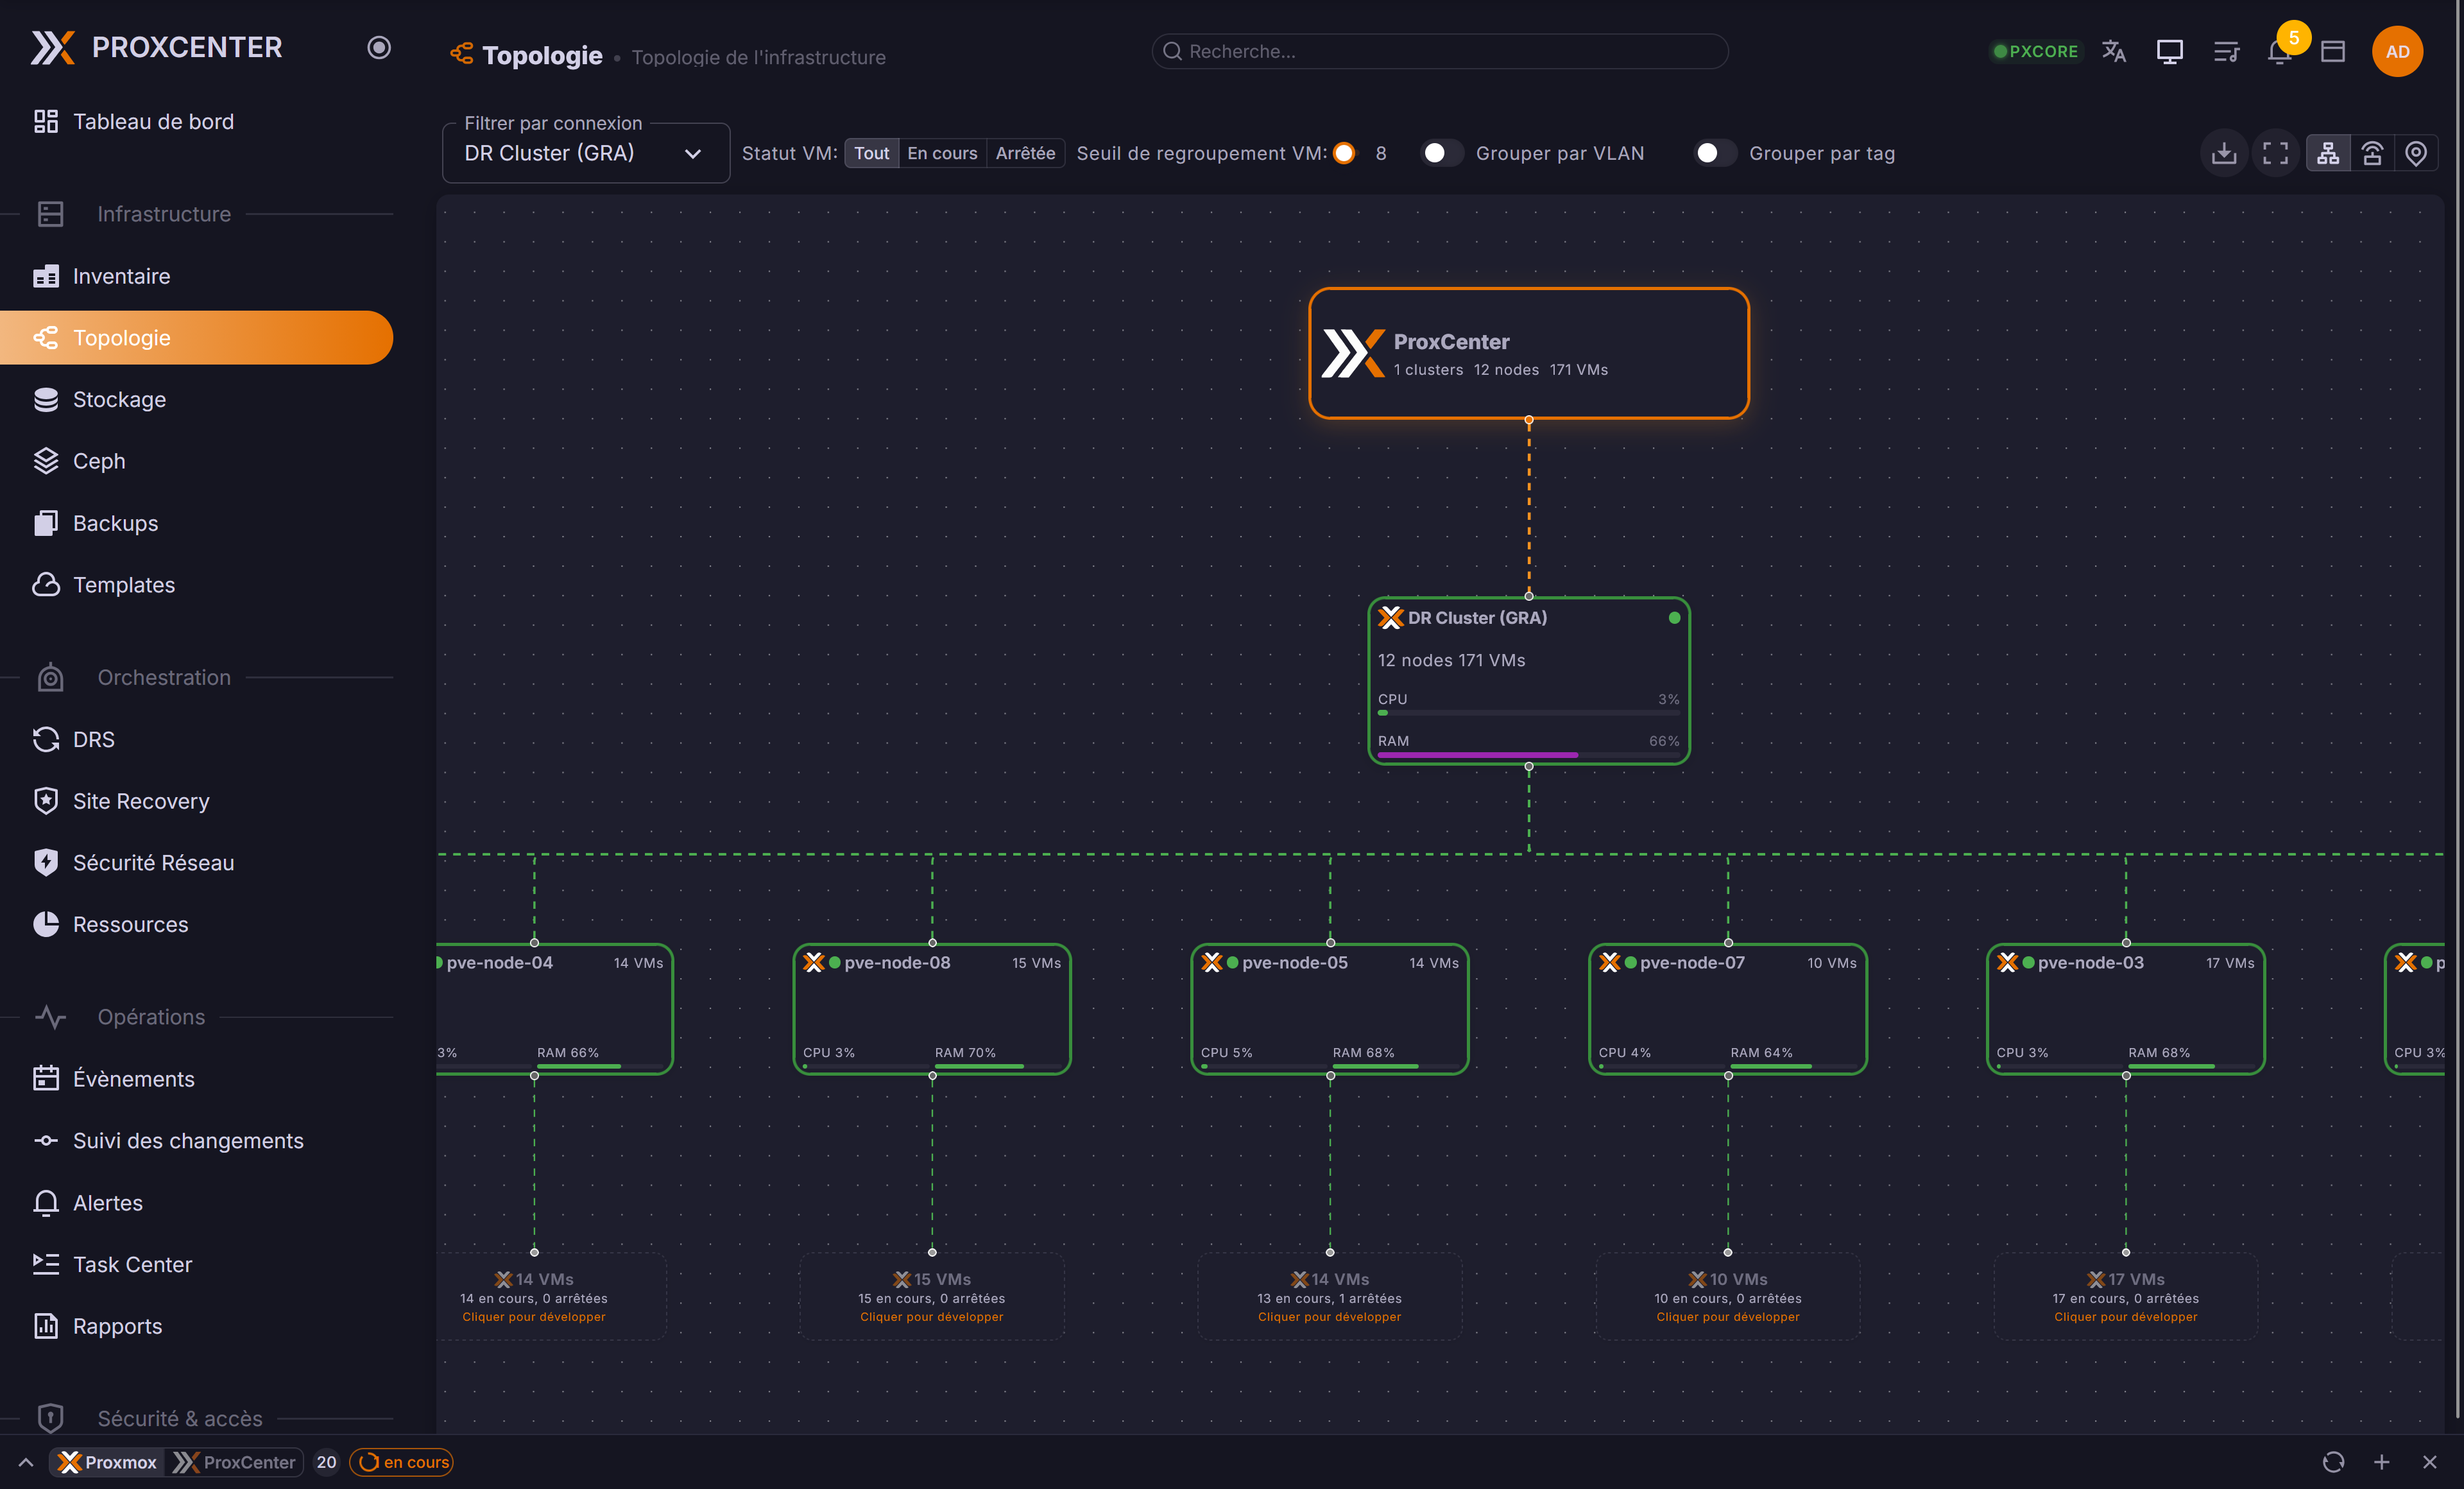Click the export download topology icon
The image size is (2464, 1489).
(x=2224, y=153)
